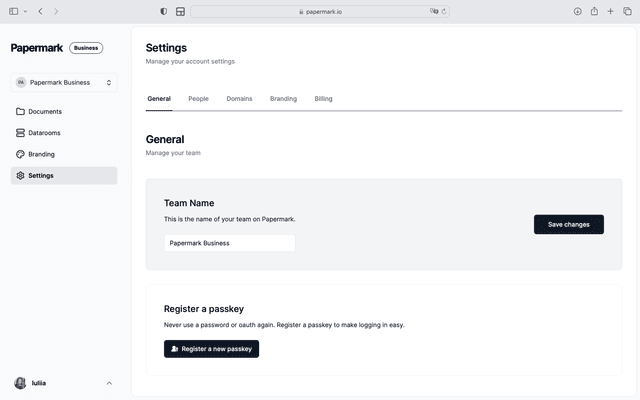Click the tab layout icon beside address bar

point(180,11)
